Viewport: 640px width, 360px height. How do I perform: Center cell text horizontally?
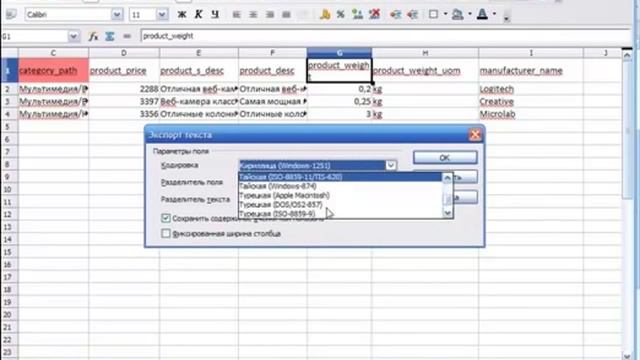[253, 15]
